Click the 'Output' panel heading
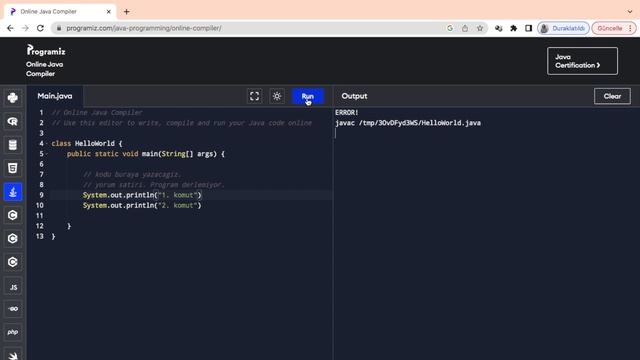Image resolution: width=640 pixels, height=360 pixels. pyautogui.click(x=354, y=96)
